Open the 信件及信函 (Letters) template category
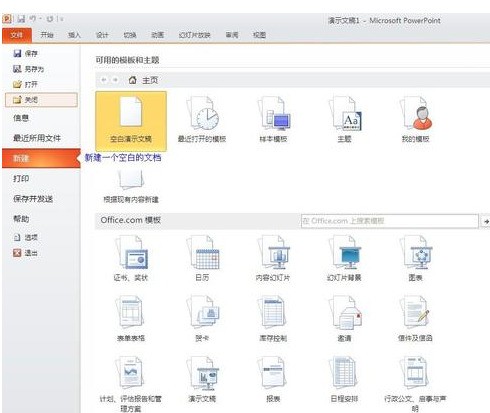This screenshot has height=413, width=490. click(415, 319)
